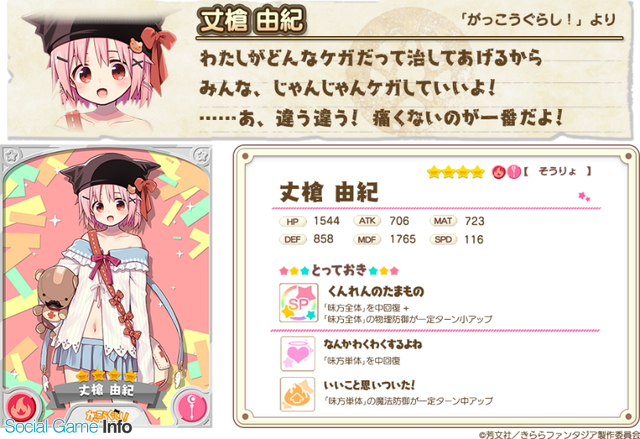Click small fire icon beside そうりょ label

coord(498,173)
